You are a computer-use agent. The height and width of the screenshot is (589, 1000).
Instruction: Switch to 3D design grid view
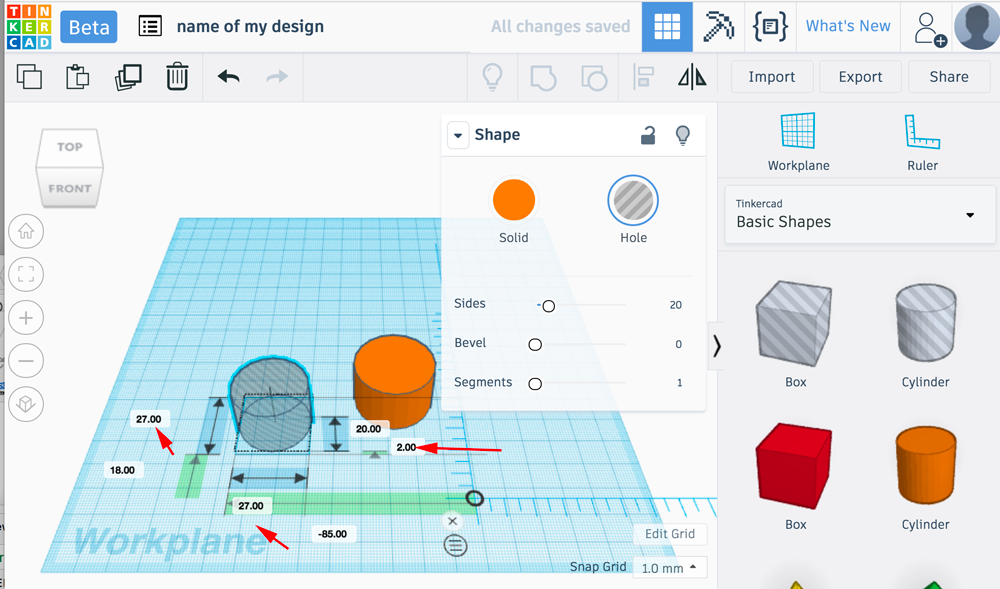667,27
